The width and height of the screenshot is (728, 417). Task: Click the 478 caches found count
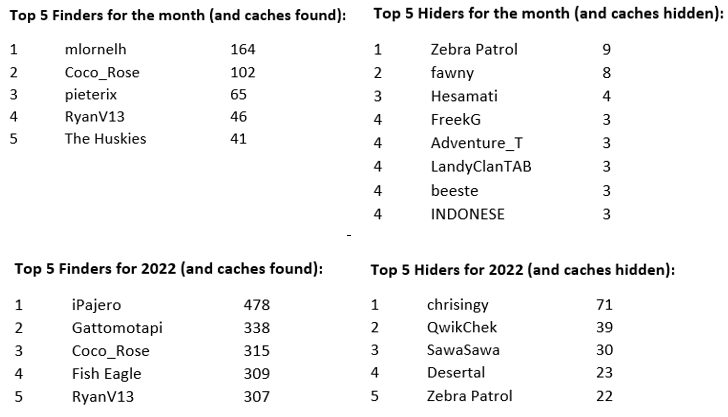pos(257,305)
